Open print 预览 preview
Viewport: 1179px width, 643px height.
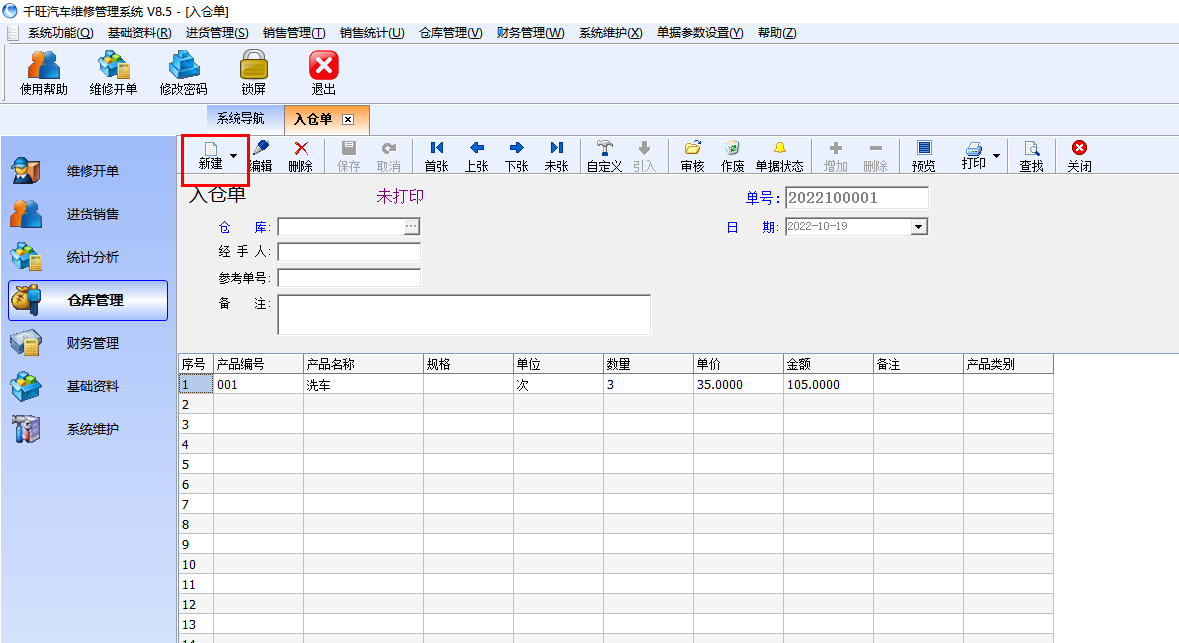(x=924, y=156)
